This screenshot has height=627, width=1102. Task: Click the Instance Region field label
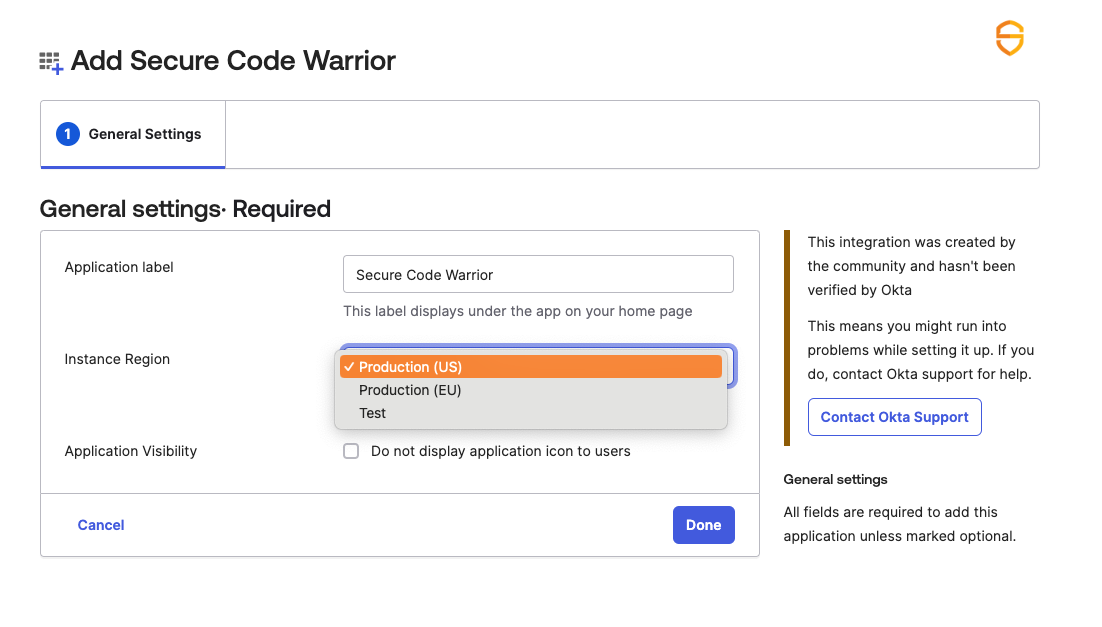(117, 359)
